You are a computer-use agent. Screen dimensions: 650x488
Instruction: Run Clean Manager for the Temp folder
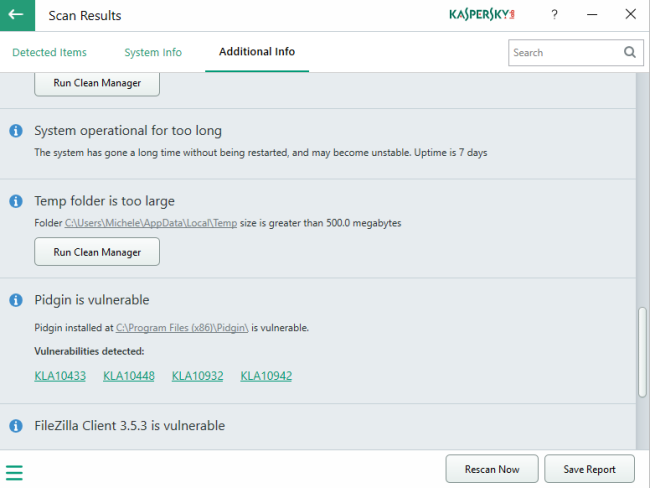pyautogui.click(x=97, y=252)
